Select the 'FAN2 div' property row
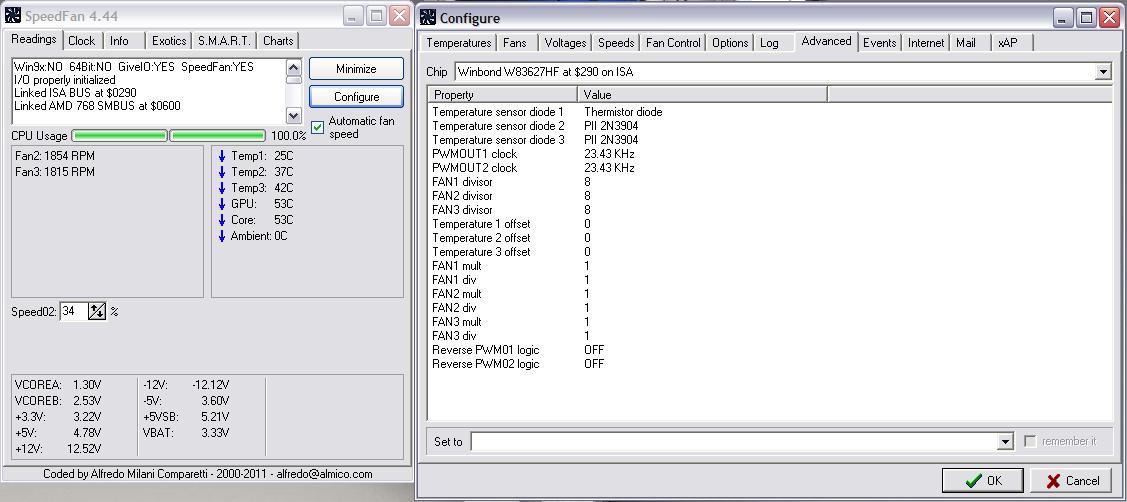1127x502 pixels. (769, 308)
